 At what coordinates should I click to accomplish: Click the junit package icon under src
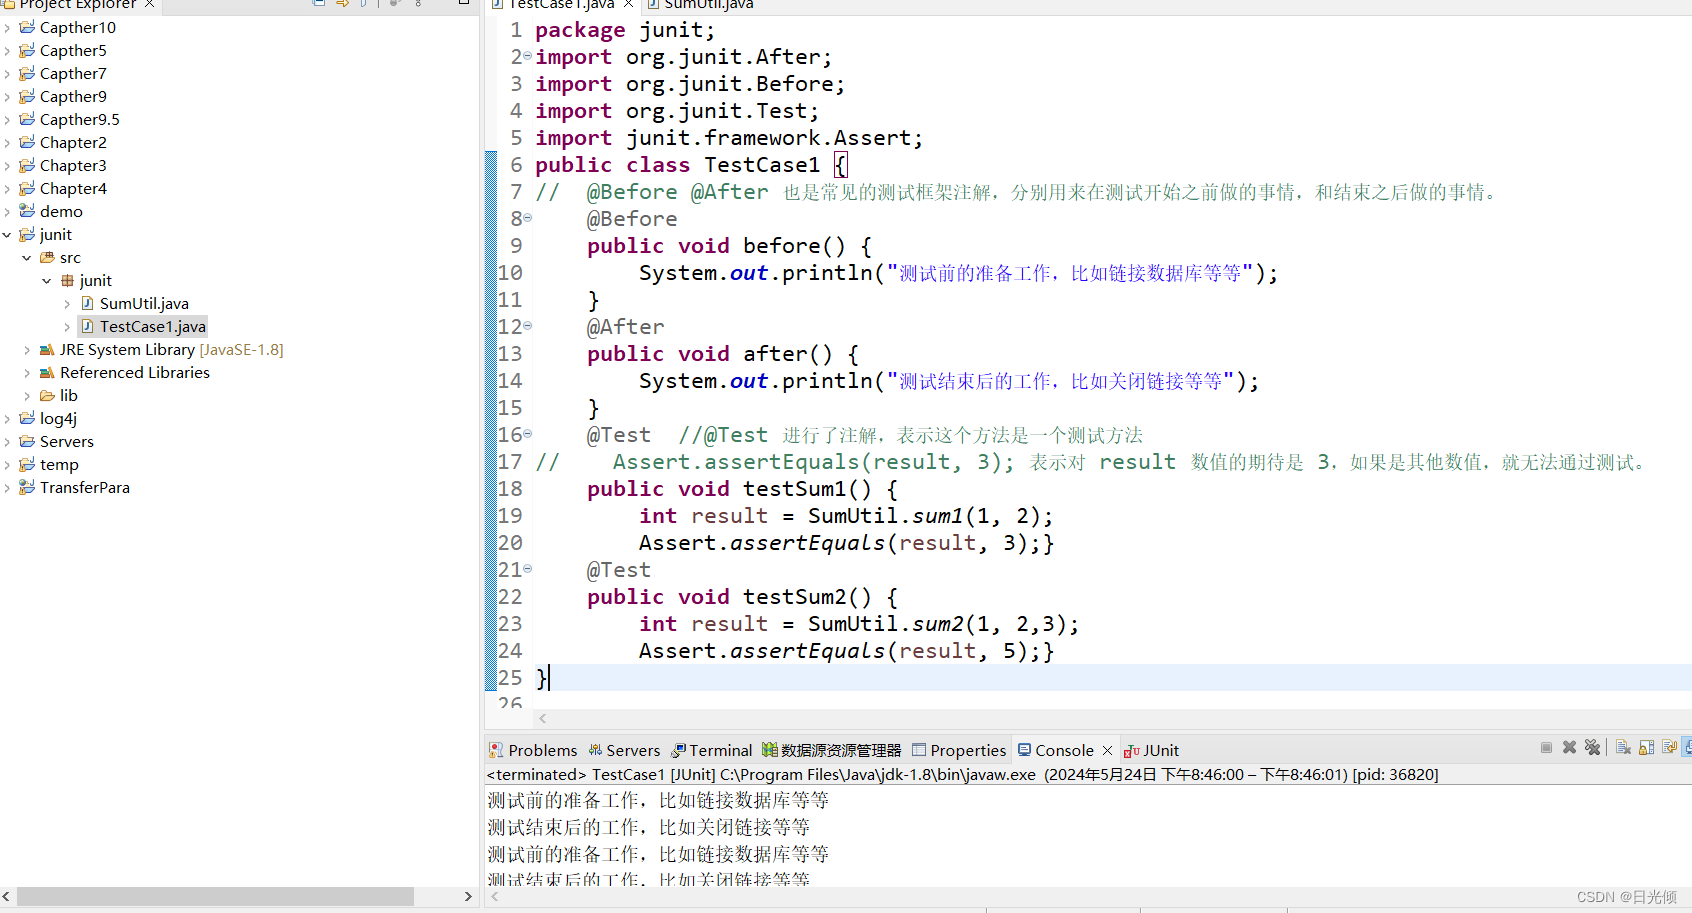(x=67, y=281)
